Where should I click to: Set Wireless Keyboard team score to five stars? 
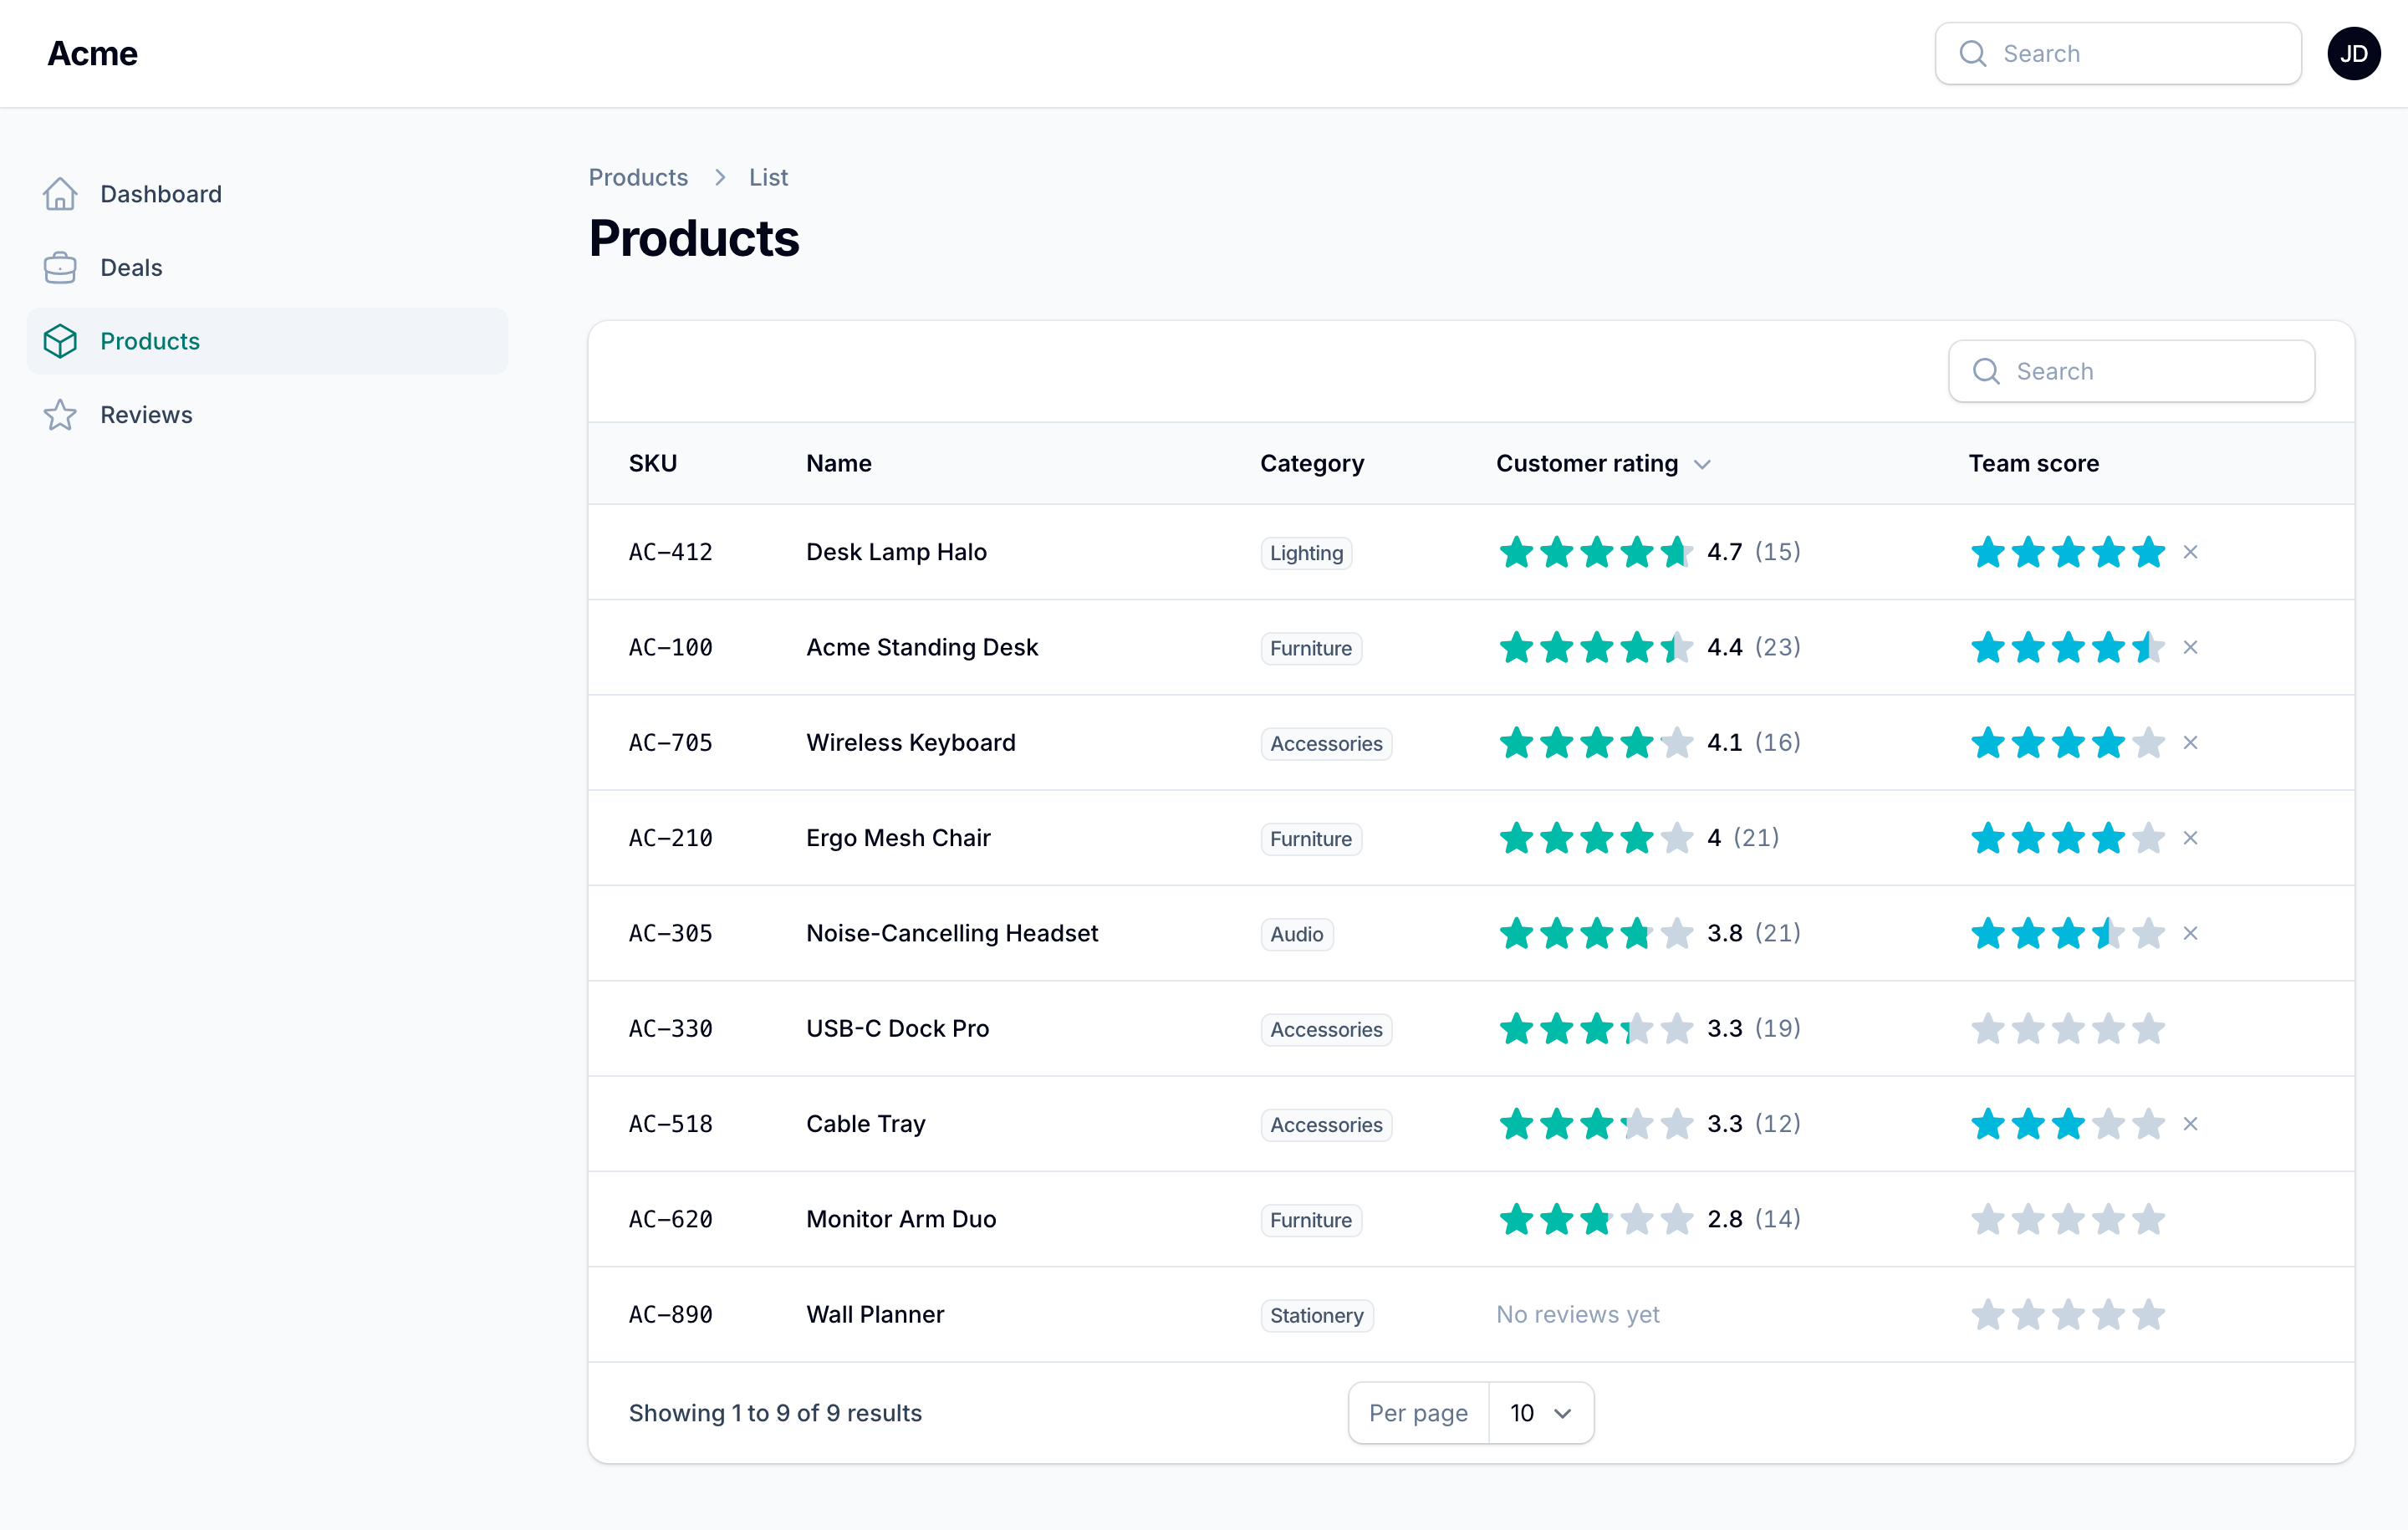pyautogui.click(x=2148, y=743)
